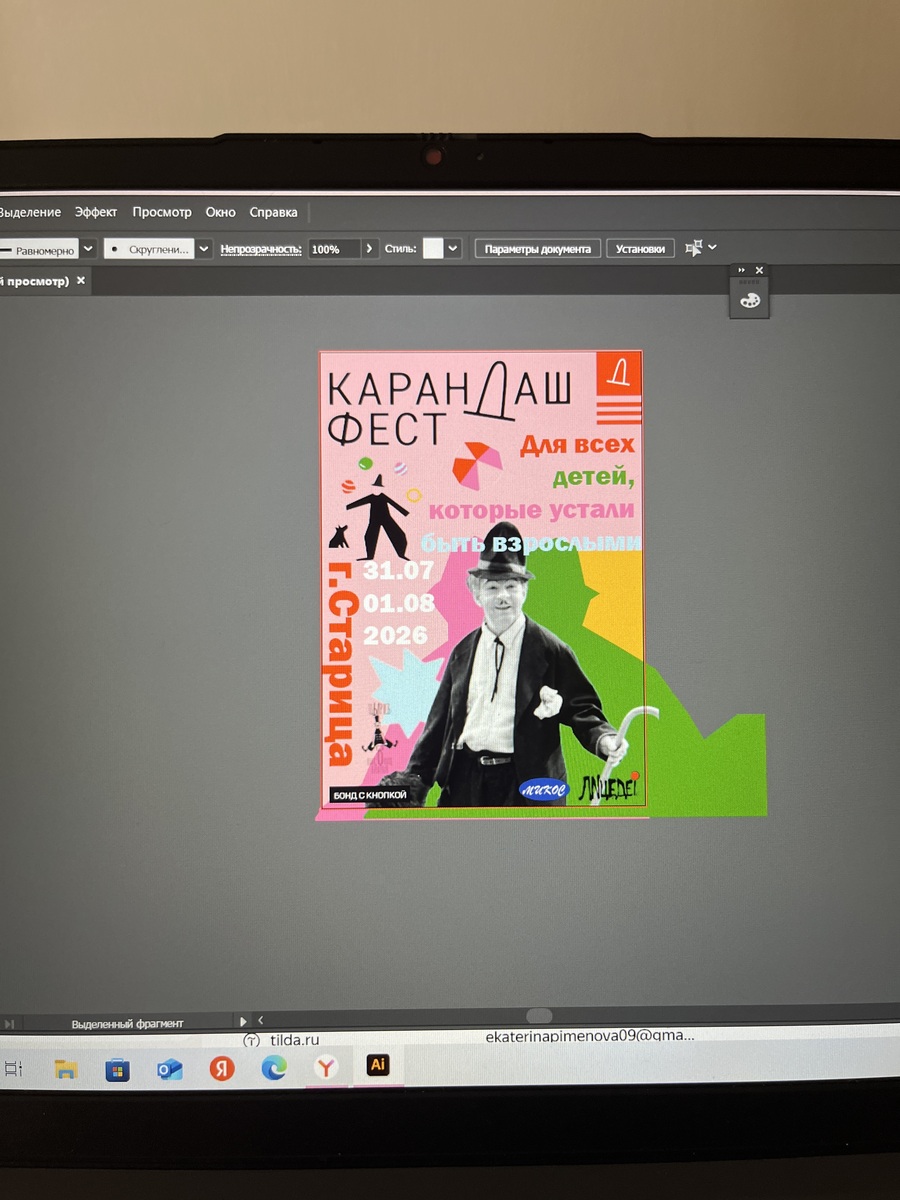Image resolution: width=900 pixels, height=1200 pixels.
Task: Expand the opacity value arrow
Action: coord(370,249)
